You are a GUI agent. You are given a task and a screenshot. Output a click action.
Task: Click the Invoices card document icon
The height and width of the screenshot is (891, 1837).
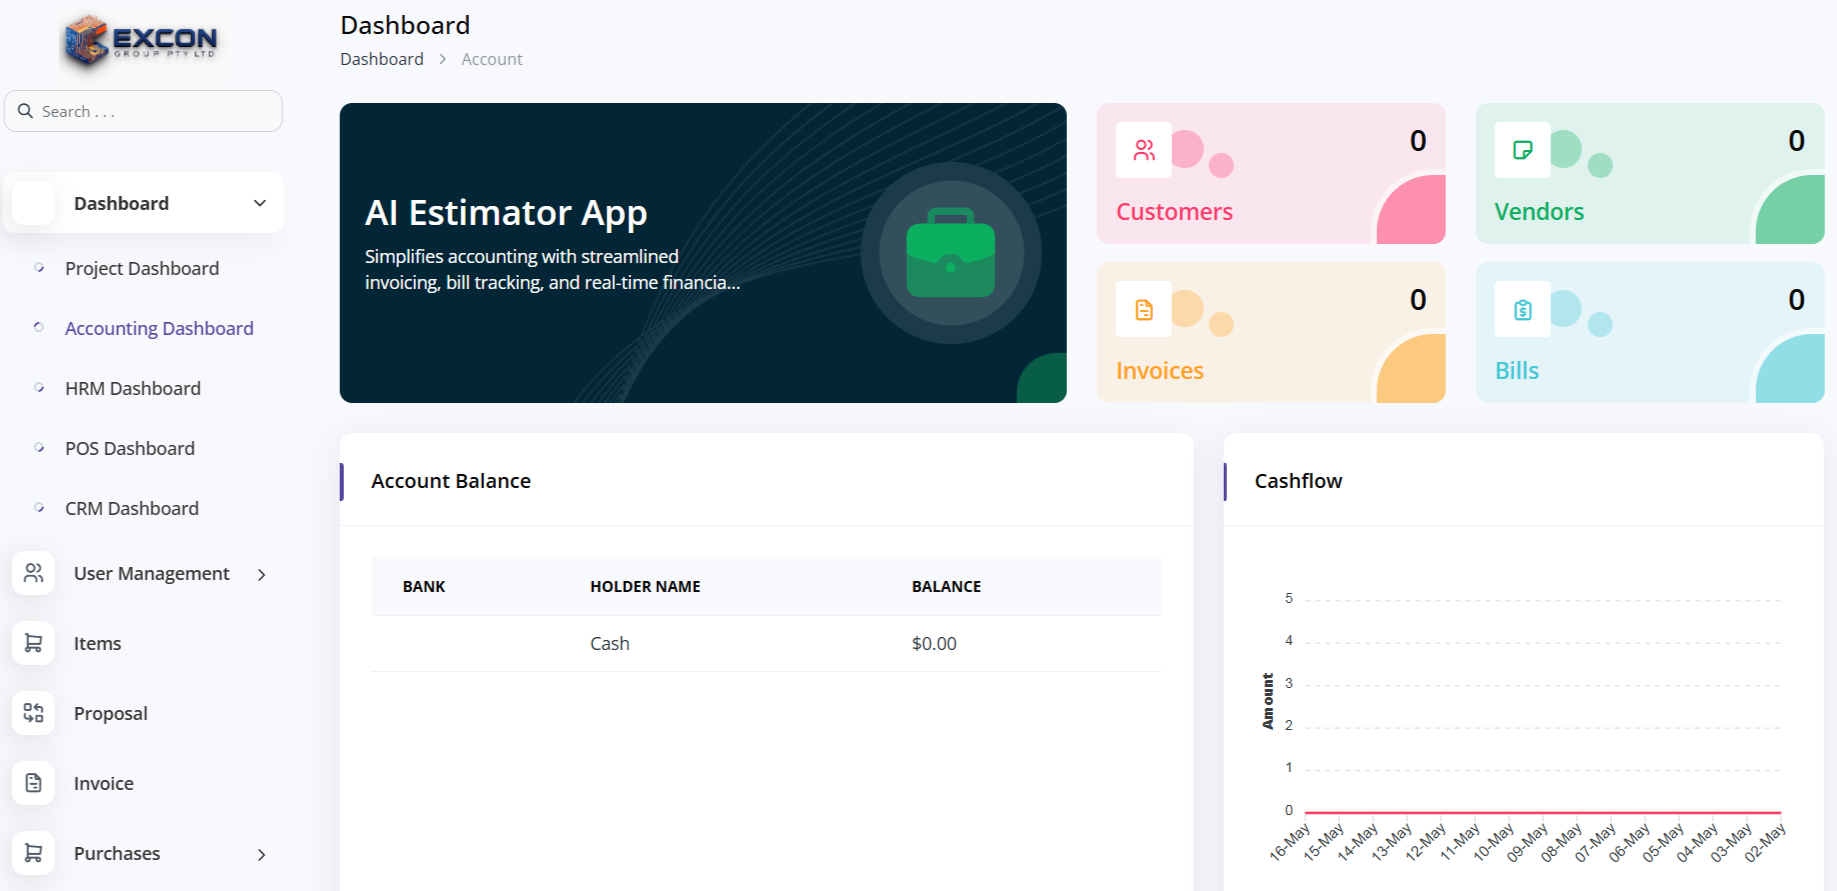1144,310
